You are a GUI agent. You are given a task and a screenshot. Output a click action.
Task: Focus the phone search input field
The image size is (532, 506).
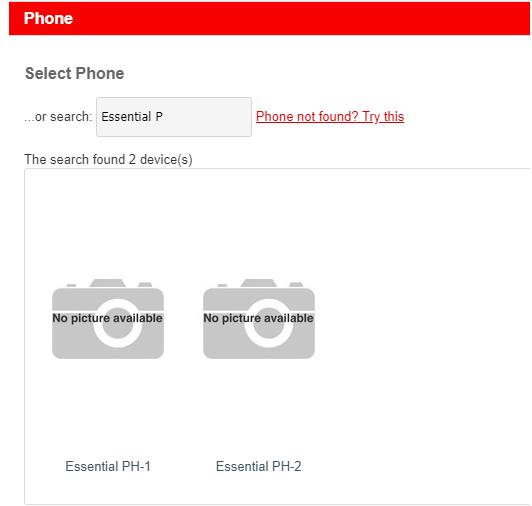[174, 117]
